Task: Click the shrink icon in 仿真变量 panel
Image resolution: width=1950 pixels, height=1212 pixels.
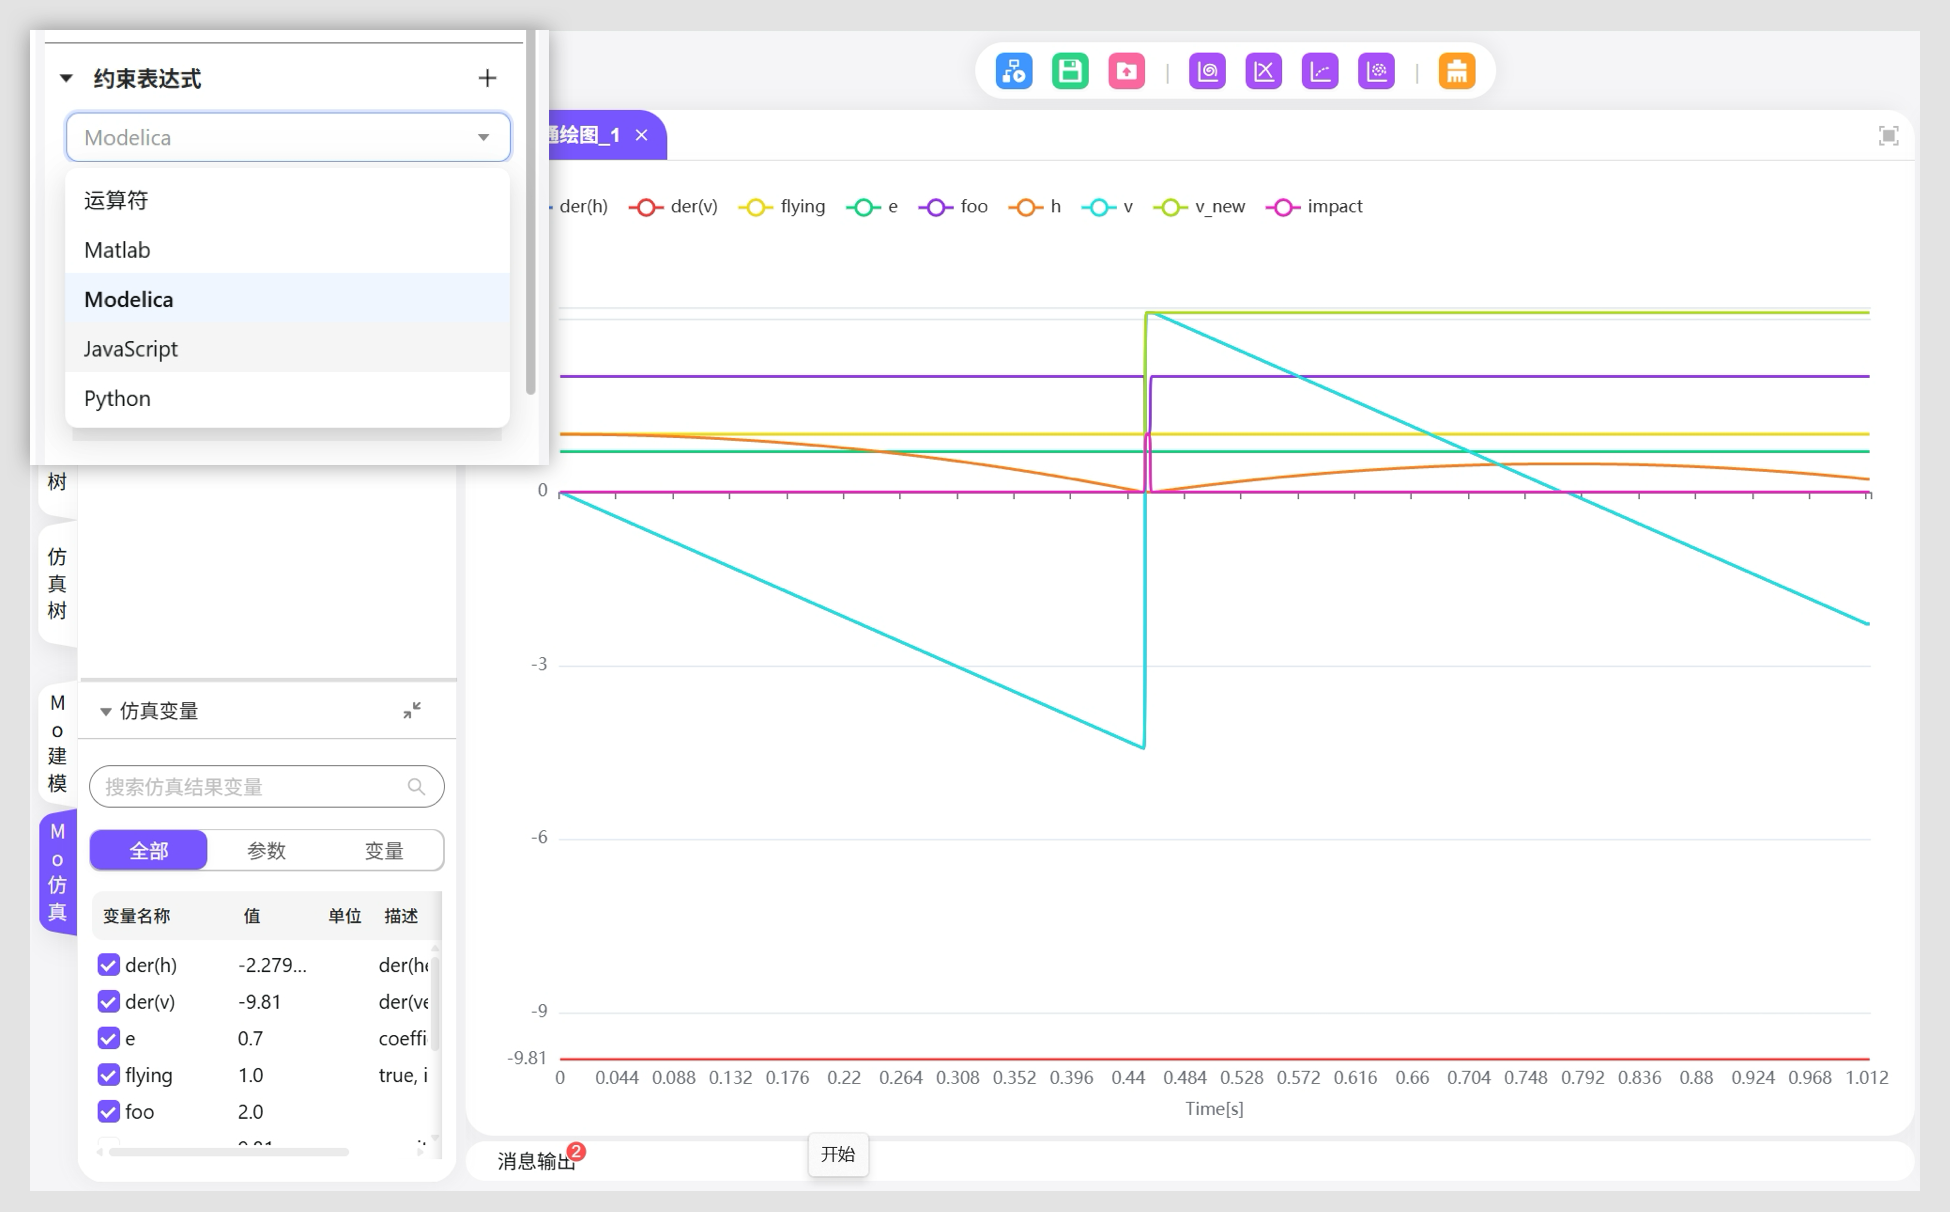Action: 412,710
